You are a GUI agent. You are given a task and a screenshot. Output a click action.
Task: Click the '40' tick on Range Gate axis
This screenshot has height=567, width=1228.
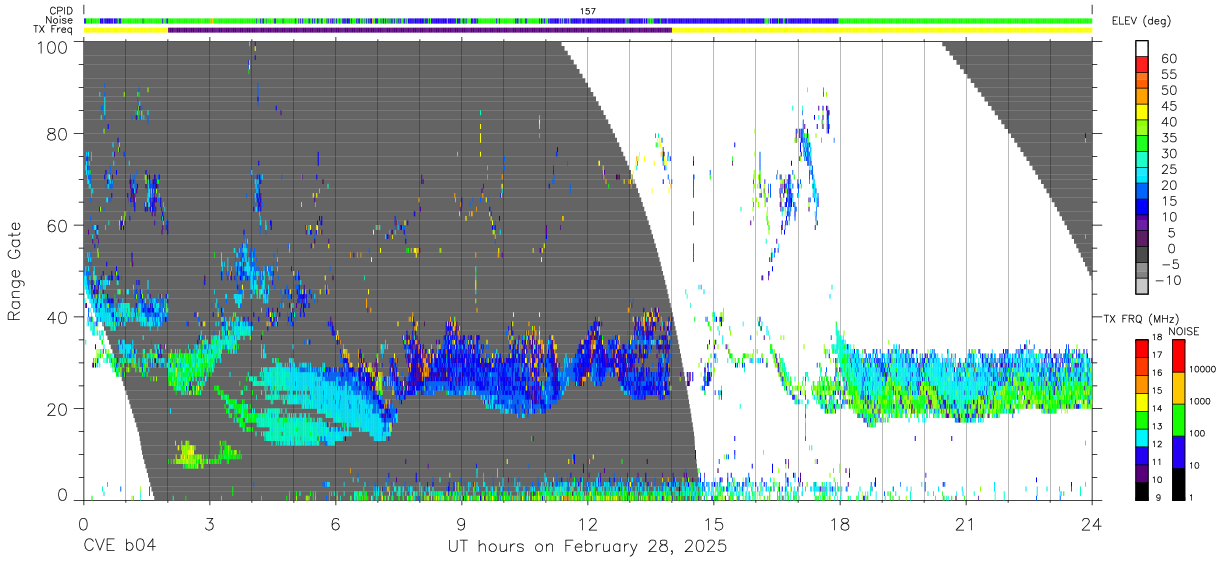coord(58,317)
